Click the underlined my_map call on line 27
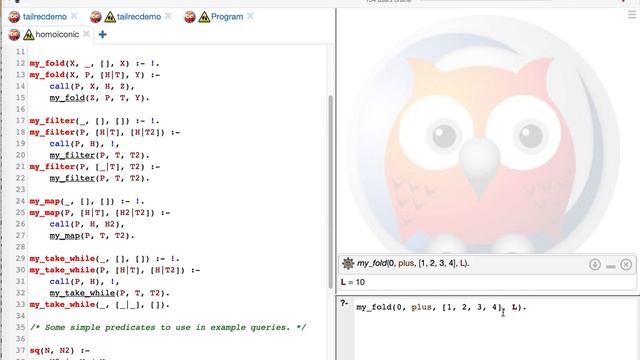Screen dimensions: 640x360 coord(64,236)
